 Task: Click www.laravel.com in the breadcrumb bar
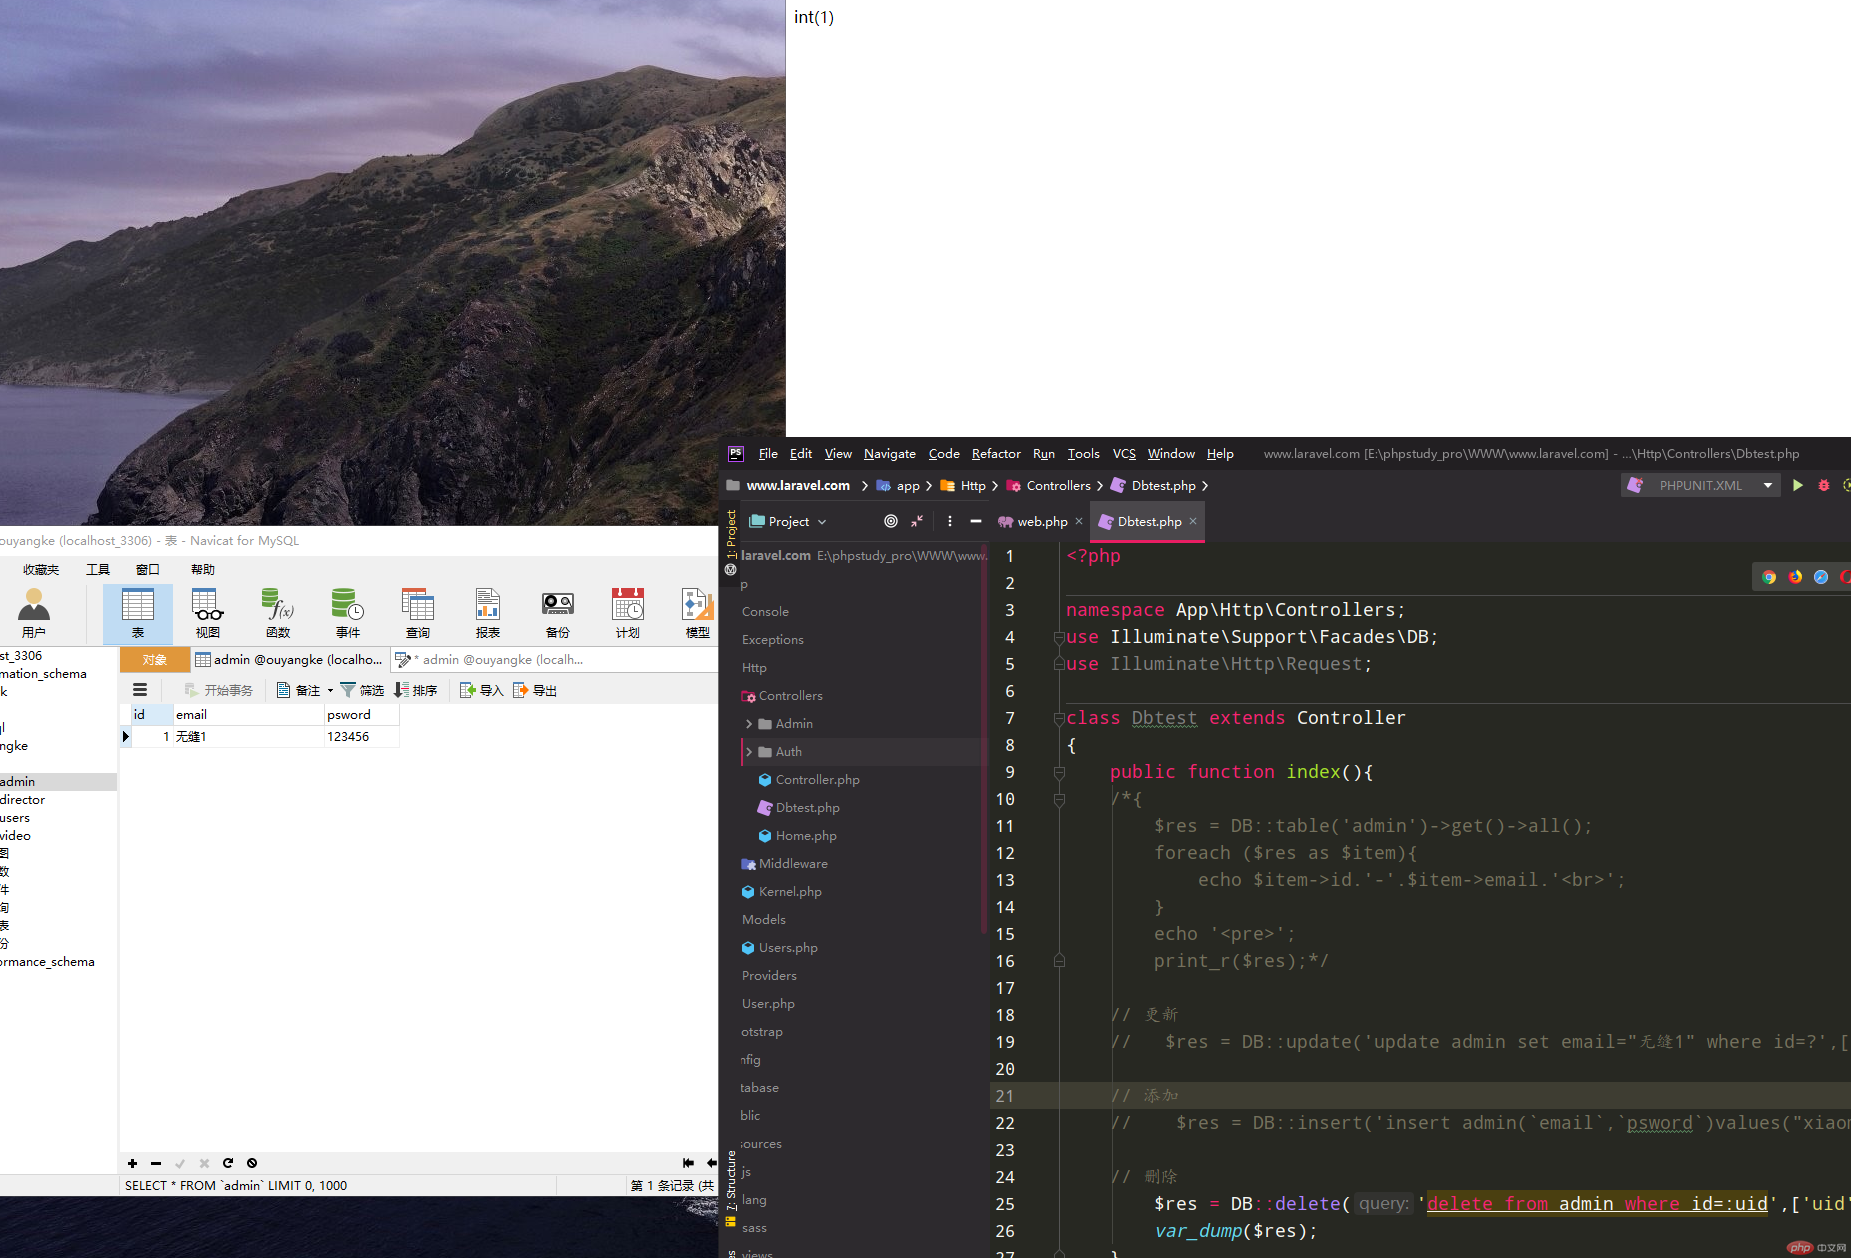tap(798, 485)
